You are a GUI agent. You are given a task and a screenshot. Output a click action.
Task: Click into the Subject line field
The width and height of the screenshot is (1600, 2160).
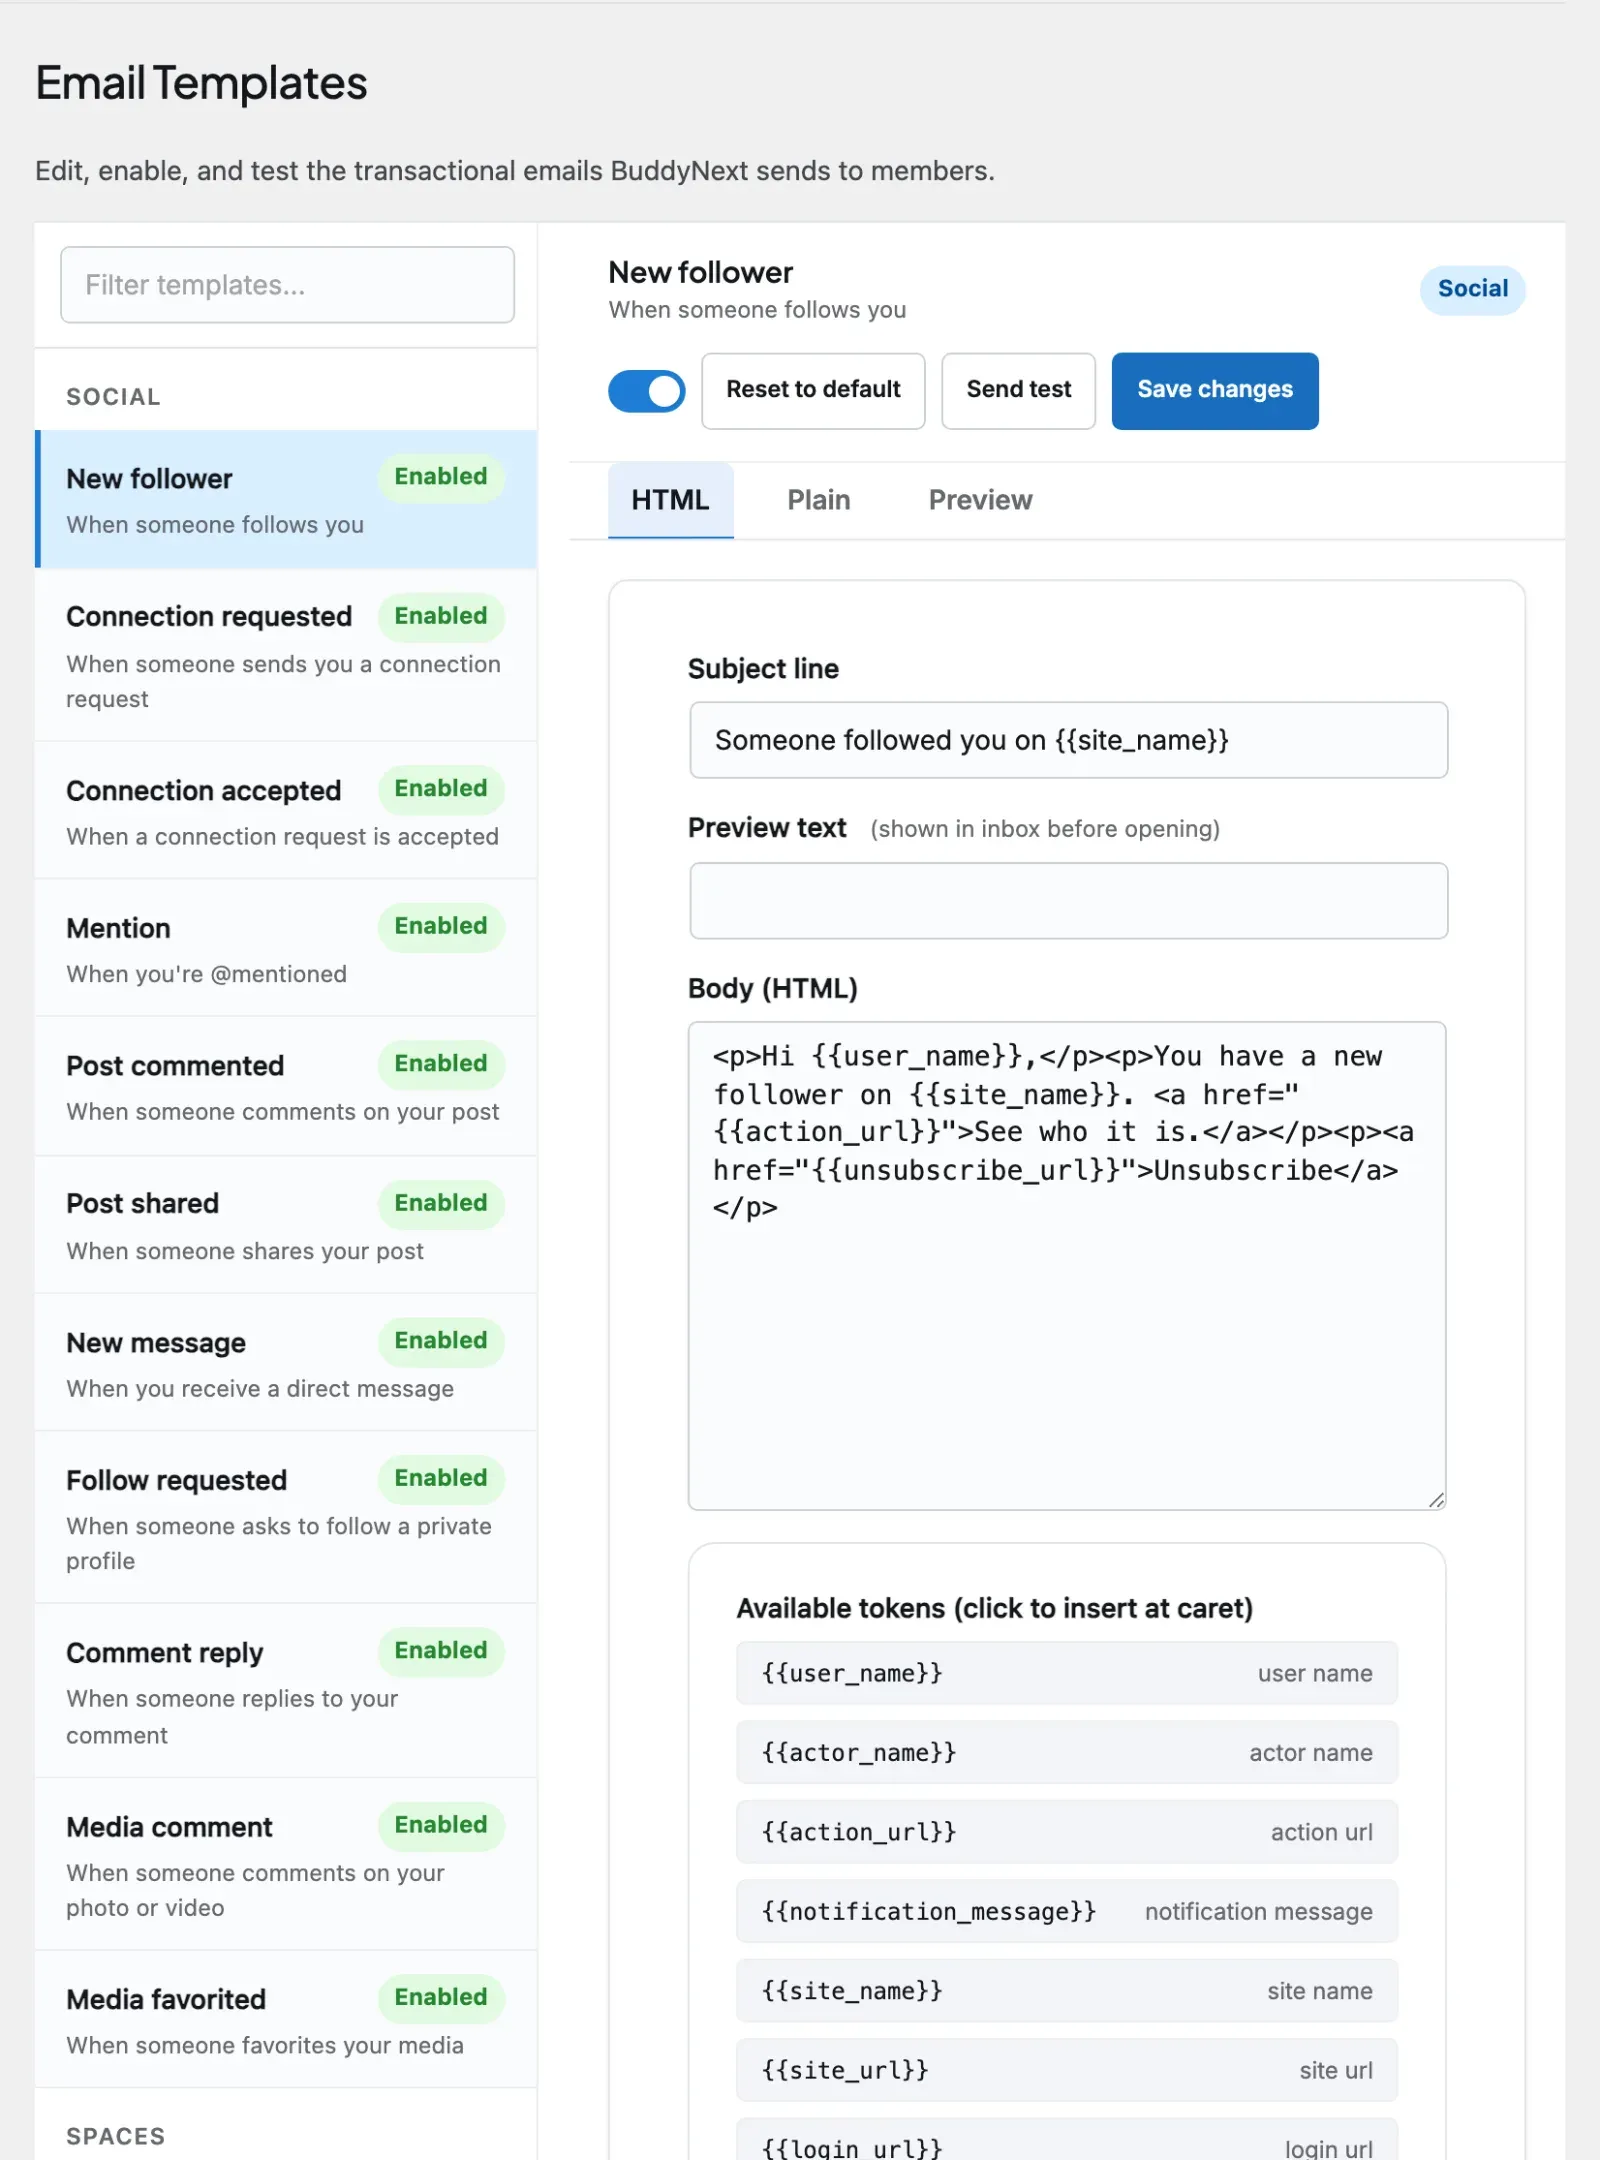pos(1068,740)
